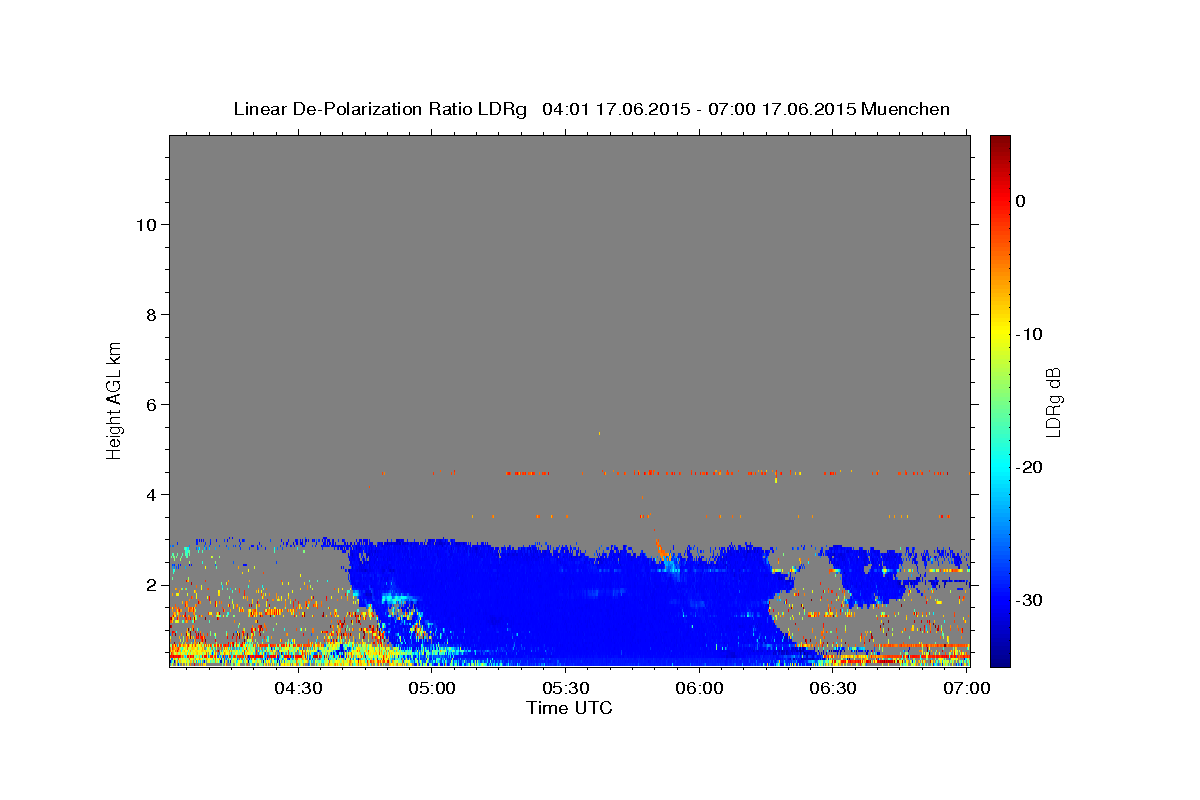Click the colorbar value label -10

(x=1029, y=334)
